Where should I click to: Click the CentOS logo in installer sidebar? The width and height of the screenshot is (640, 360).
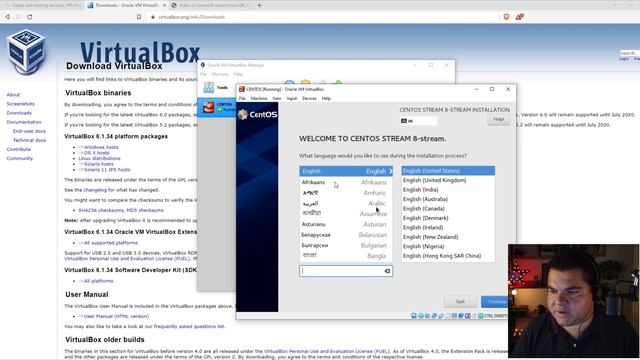point(258,114)
